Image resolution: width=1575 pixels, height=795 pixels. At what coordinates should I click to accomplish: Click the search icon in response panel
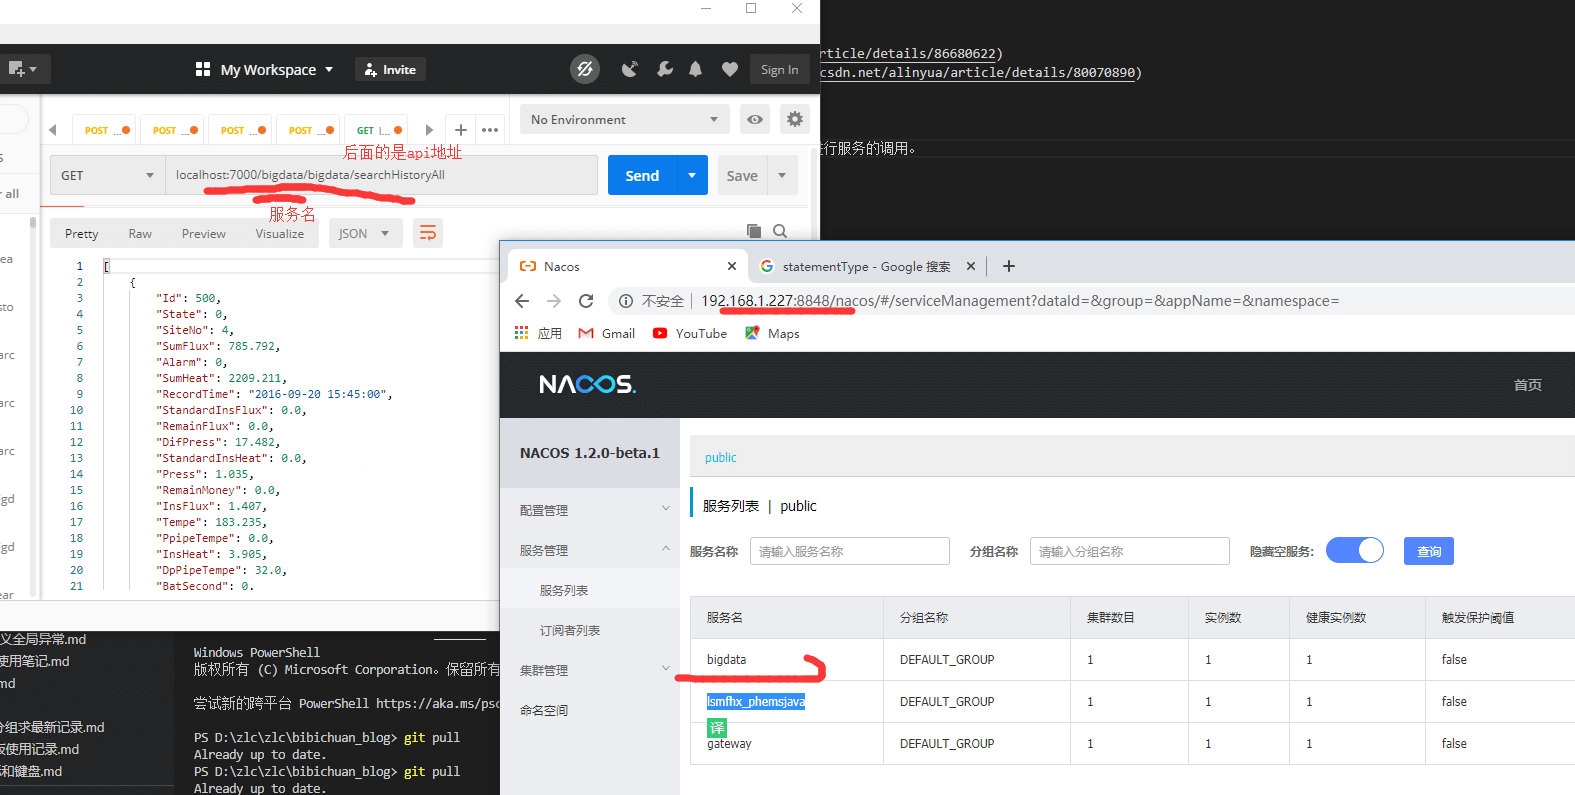click(x=780, y=231)
